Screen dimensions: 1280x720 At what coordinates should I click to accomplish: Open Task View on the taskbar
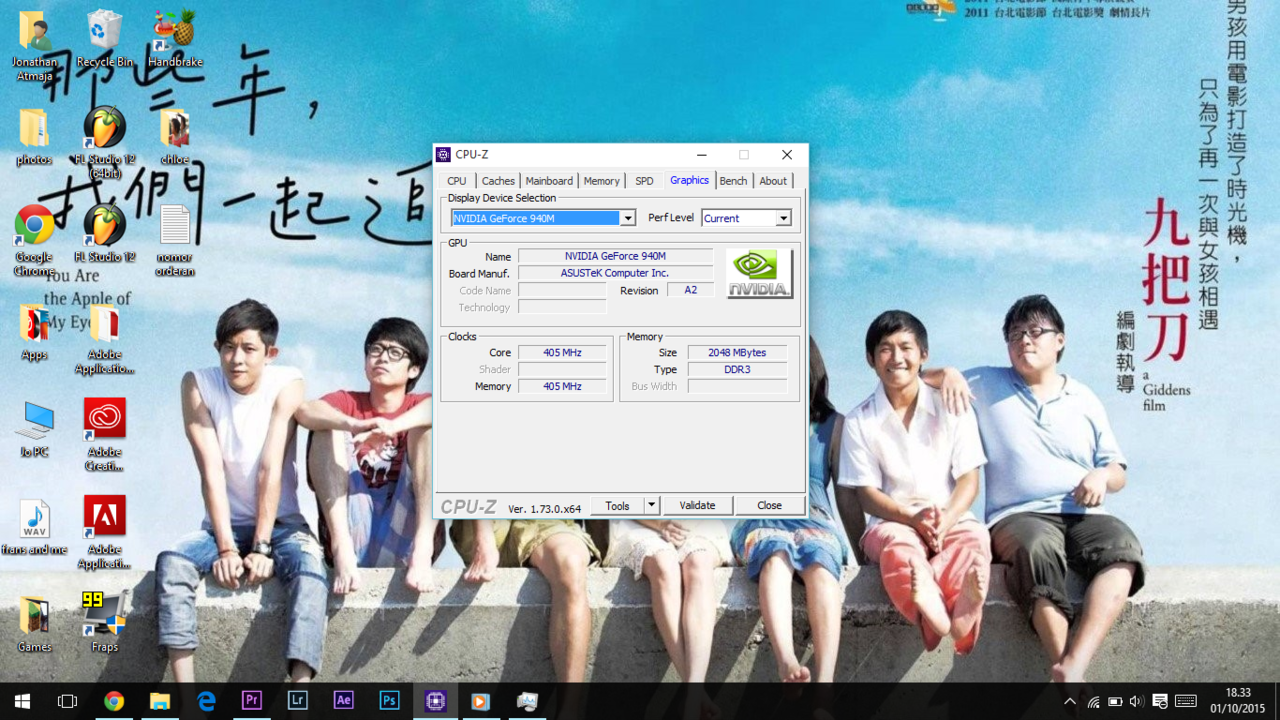tap(67, 701)
